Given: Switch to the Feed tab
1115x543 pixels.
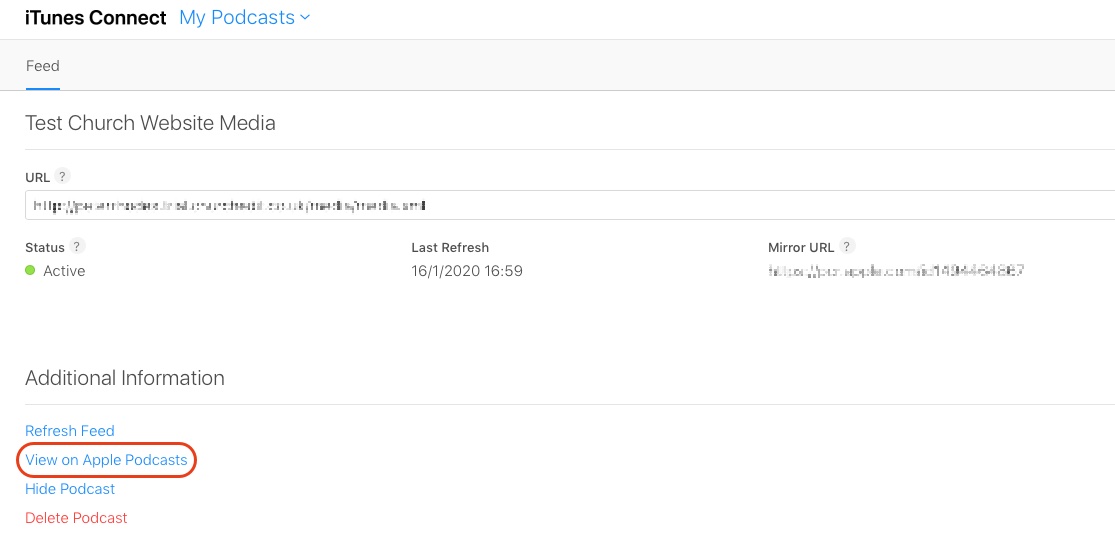Looking at the screenshot, I should pyautogui.click(x=43, y=66).
